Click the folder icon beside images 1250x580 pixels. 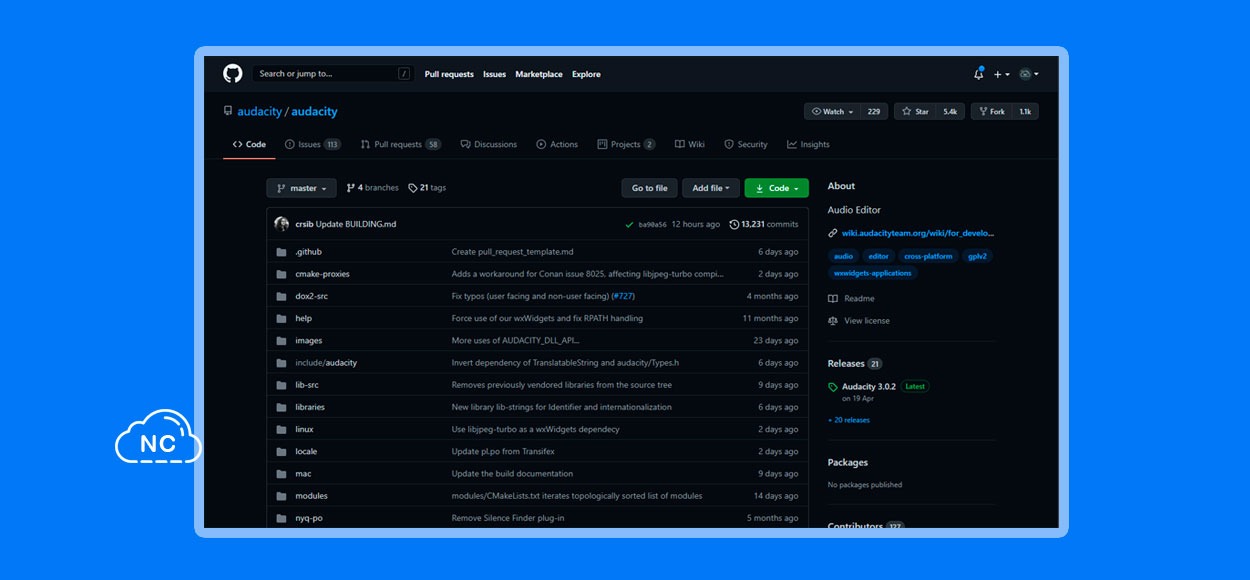[281, 341]
